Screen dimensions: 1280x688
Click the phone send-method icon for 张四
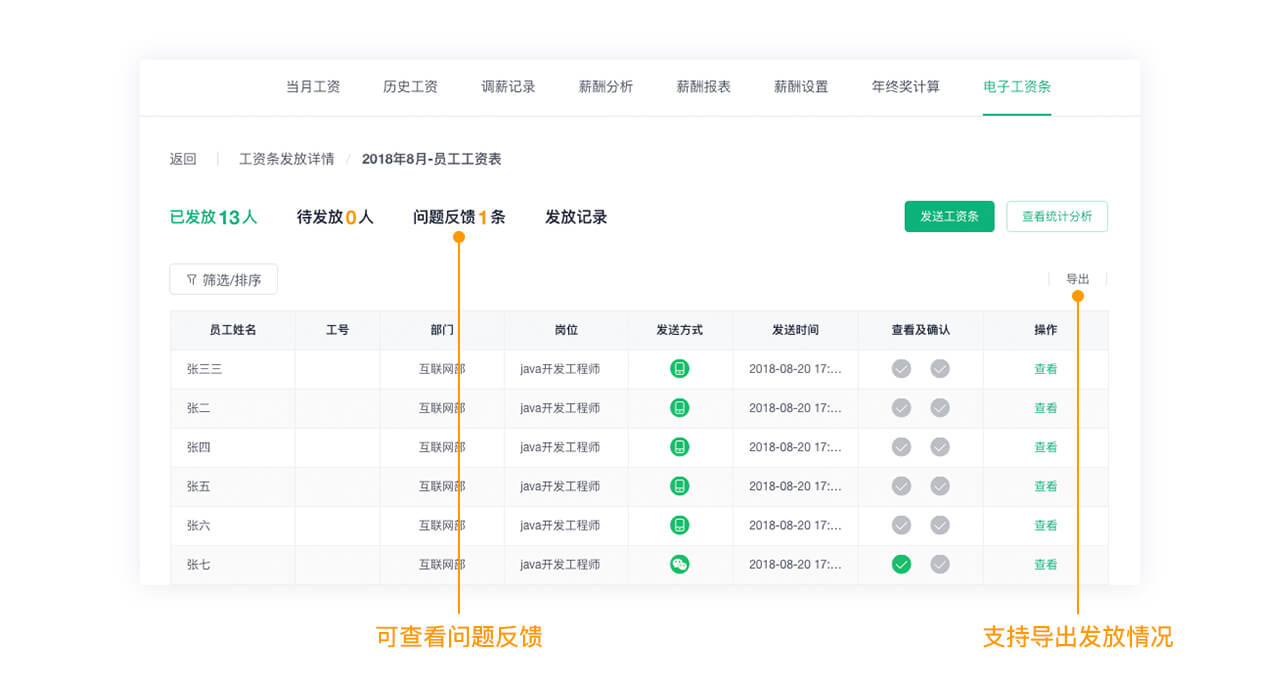[x=680, y=447]
